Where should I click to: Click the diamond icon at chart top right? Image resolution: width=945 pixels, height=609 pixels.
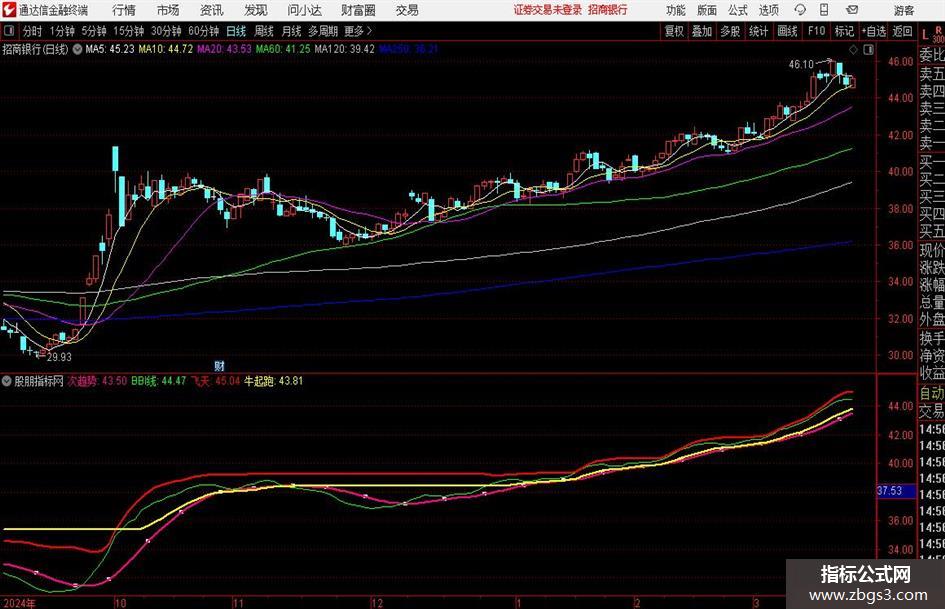[853, 50]
